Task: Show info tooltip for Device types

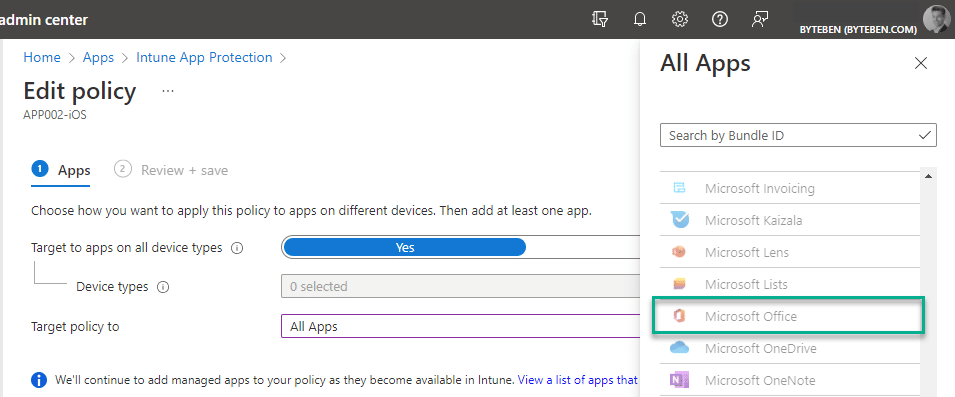Action: [x=163, y=287]
